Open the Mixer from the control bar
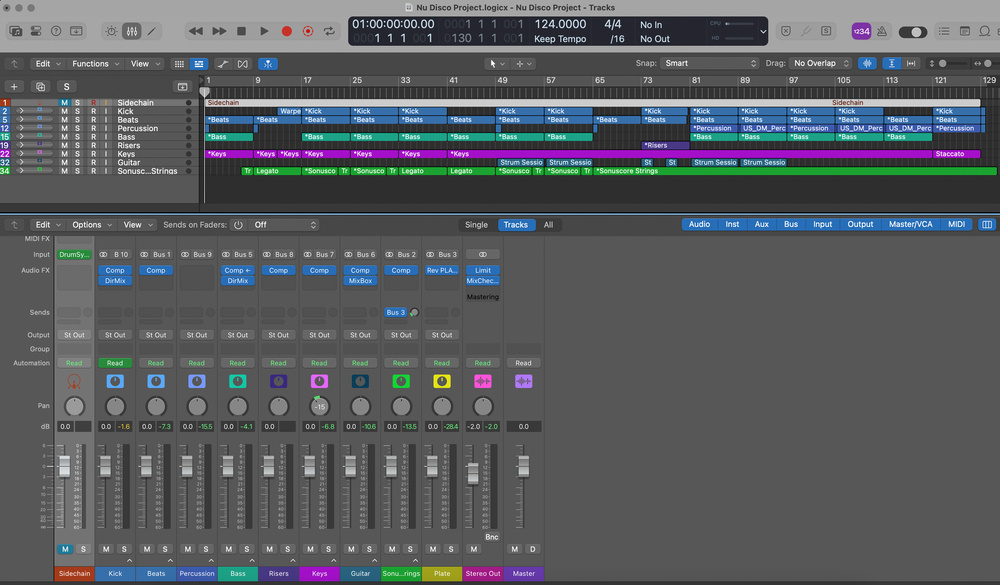The image size is (1000, 585). [x=132, y=31]
